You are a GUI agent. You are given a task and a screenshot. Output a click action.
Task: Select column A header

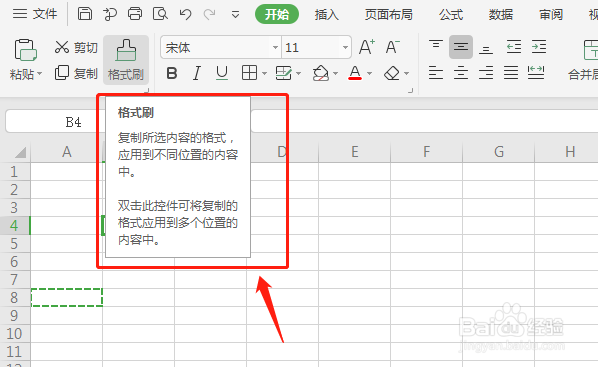click(66, 152)
